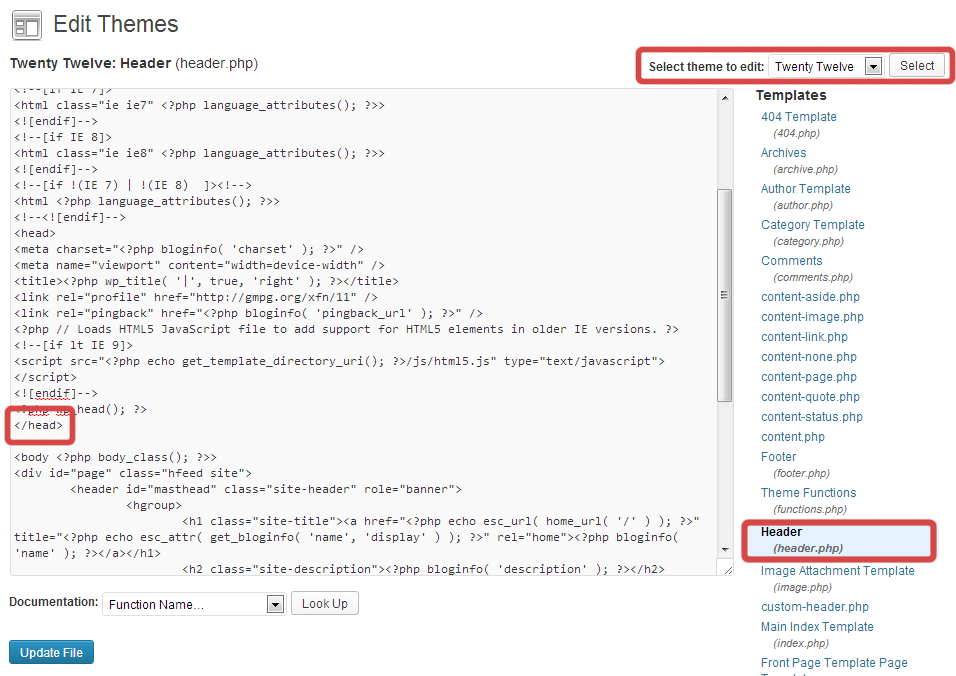Image resolution: width=956 pixels, height=676 pixels.
Task: Click the meta charset line
Action: click(x=189, y=249)
